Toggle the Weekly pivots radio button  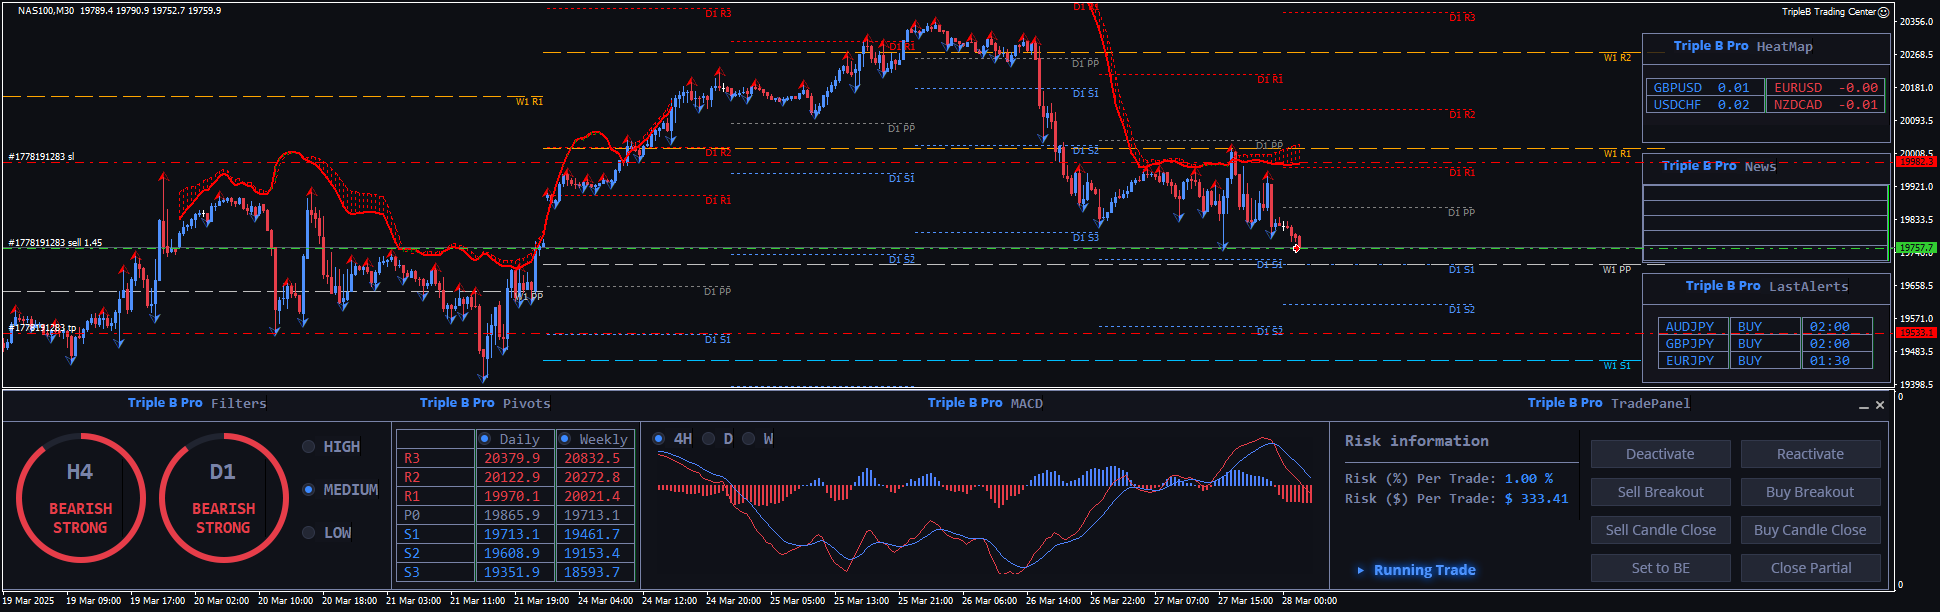565,439
